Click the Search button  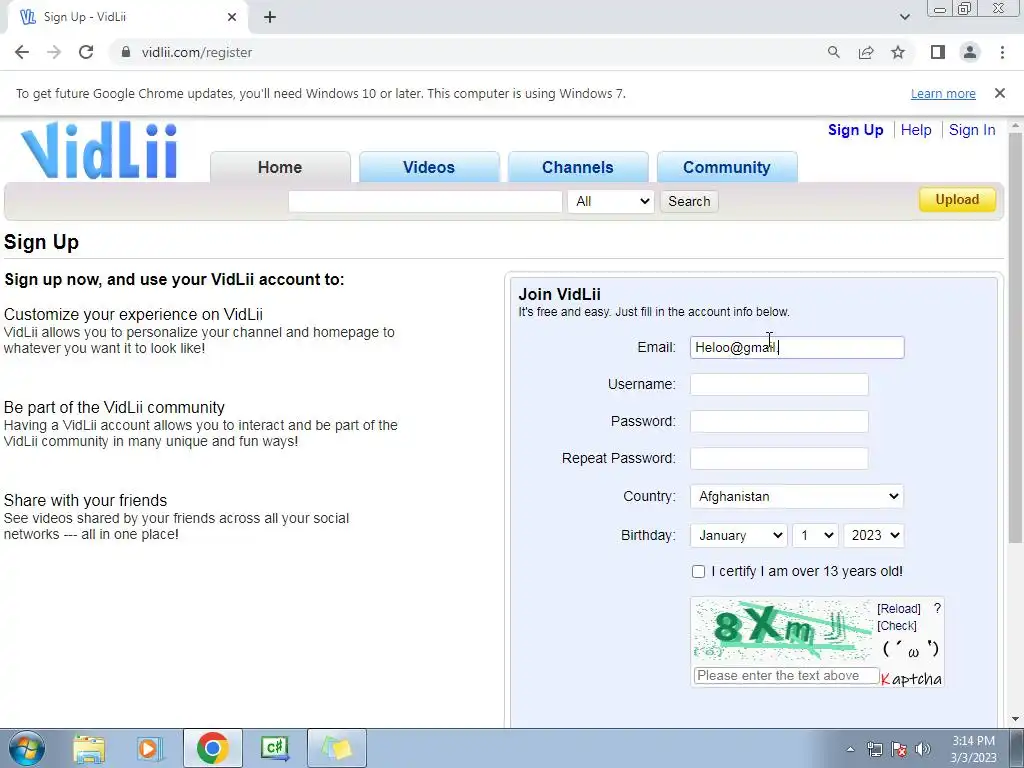tap(689, 201)
